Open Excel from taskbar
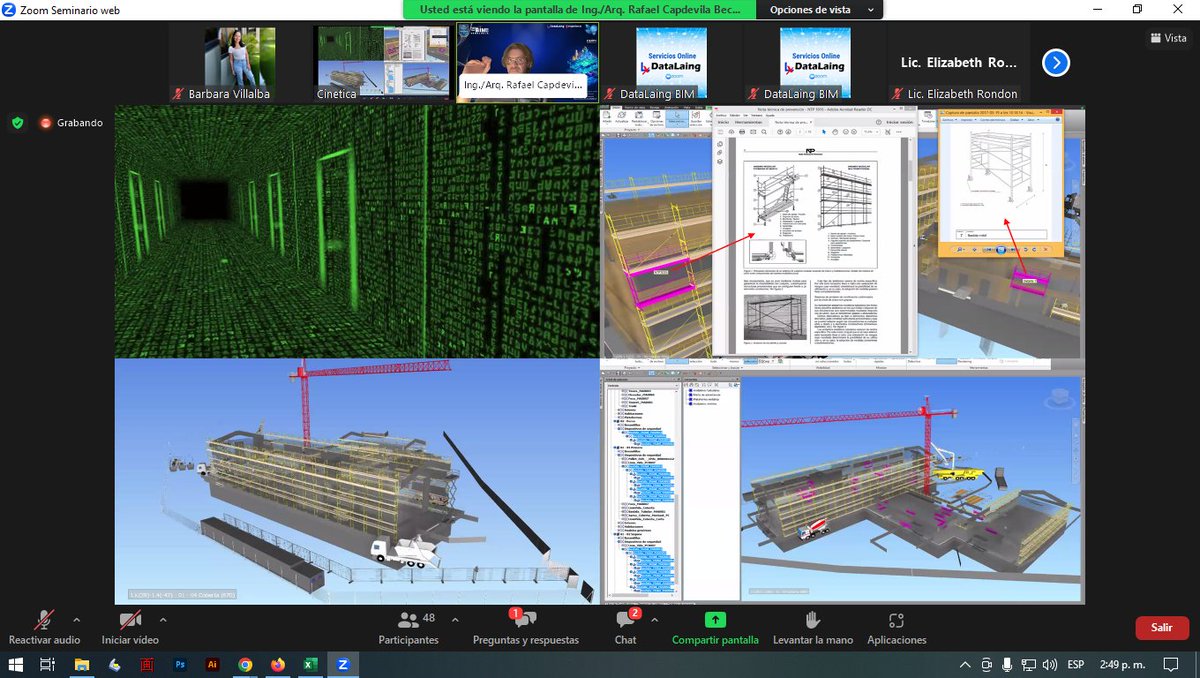This screenshot has height=678, width=1200. (310, 664)
